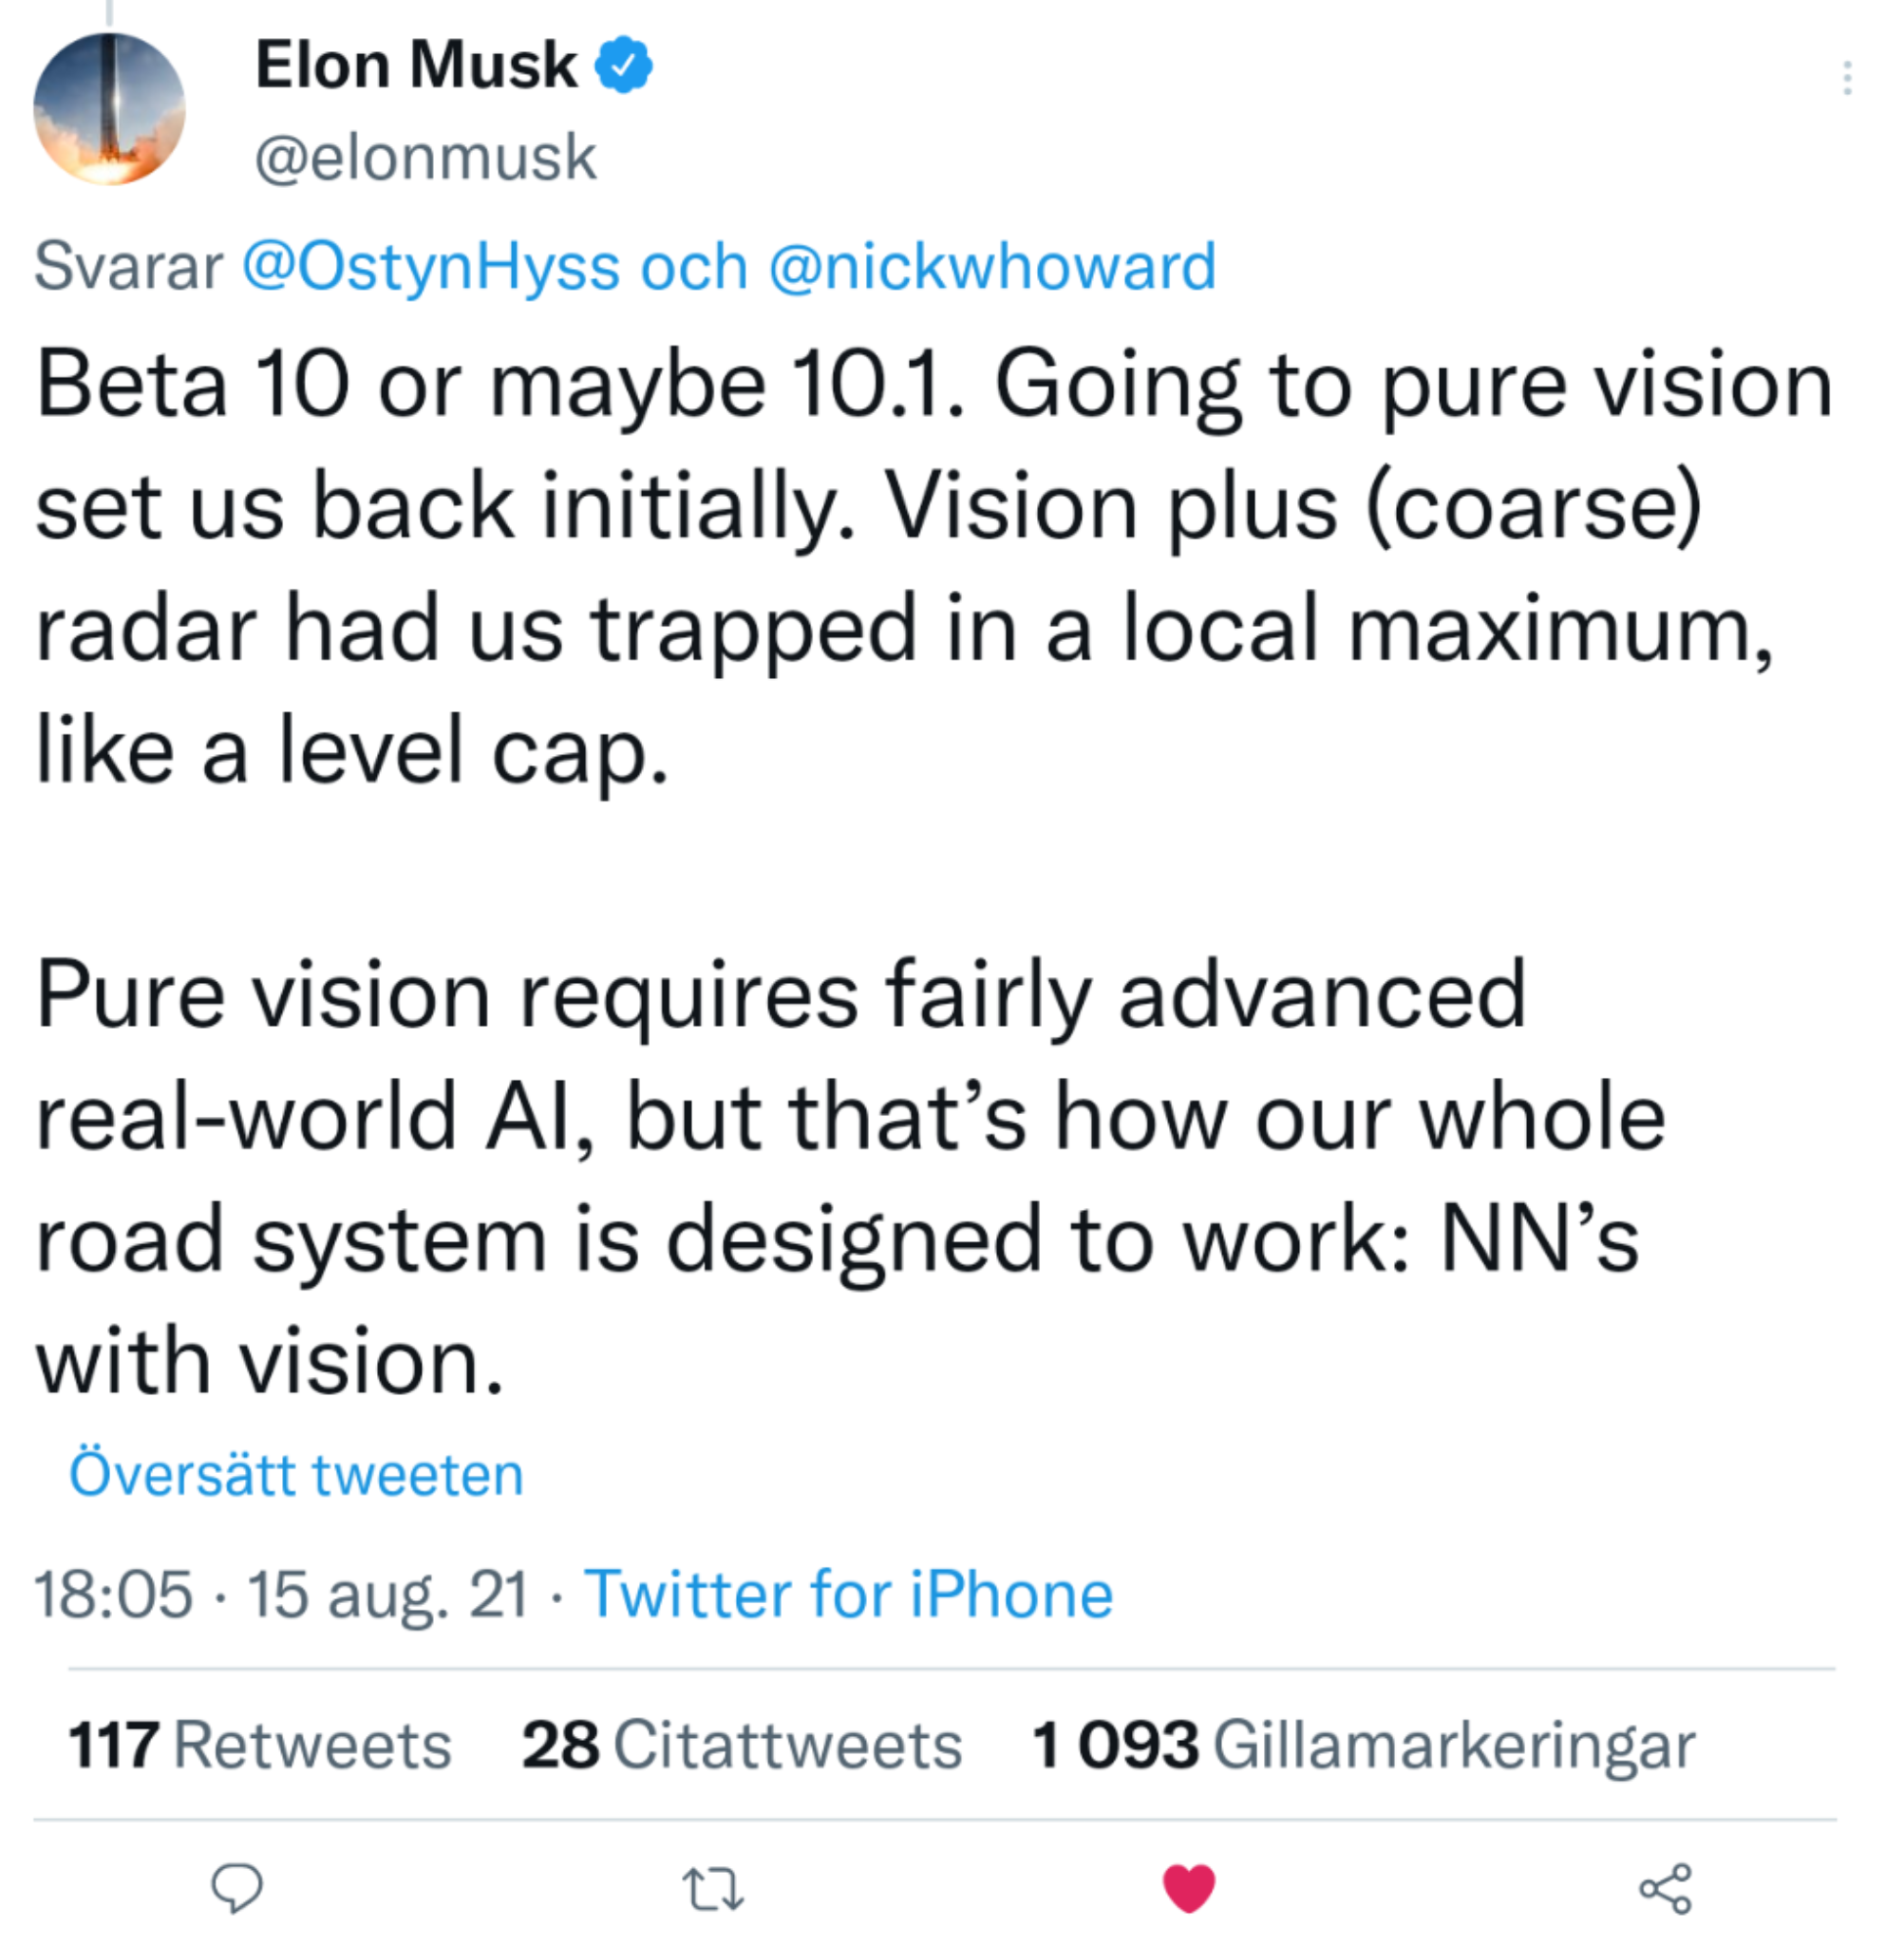Click the @elonmusk handle
Screen dimensions: 1904x1945
click(426, 158)
